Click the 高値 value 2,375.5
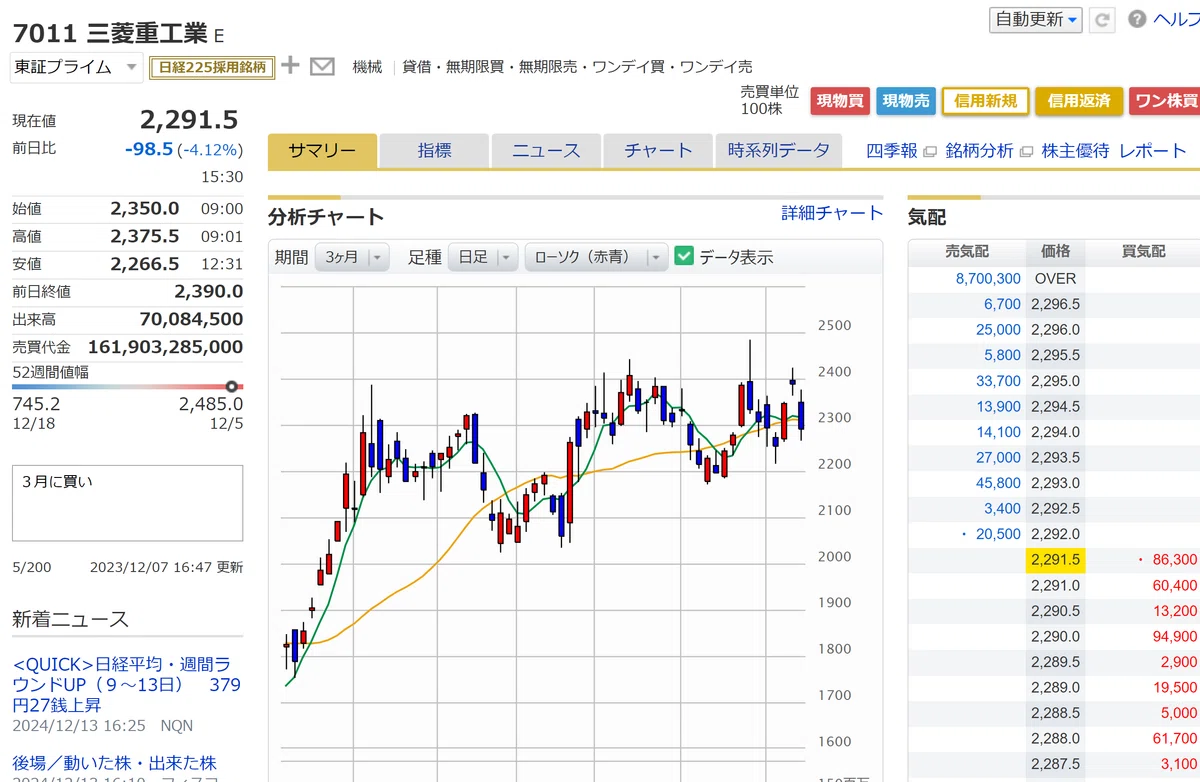Image resolution: width=1200 pixels, height=782 pixels. [x=145, y=236]
